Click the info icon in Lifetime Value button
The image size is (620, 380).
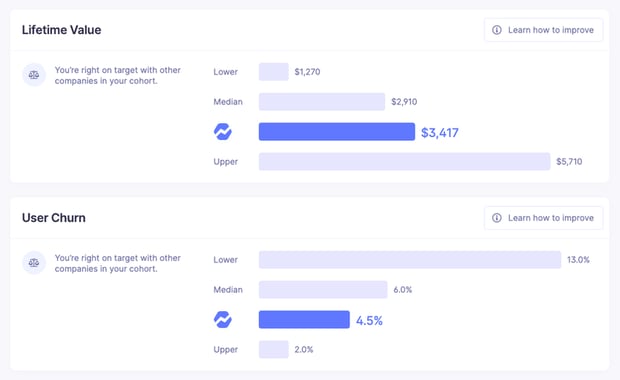[497, 30]
